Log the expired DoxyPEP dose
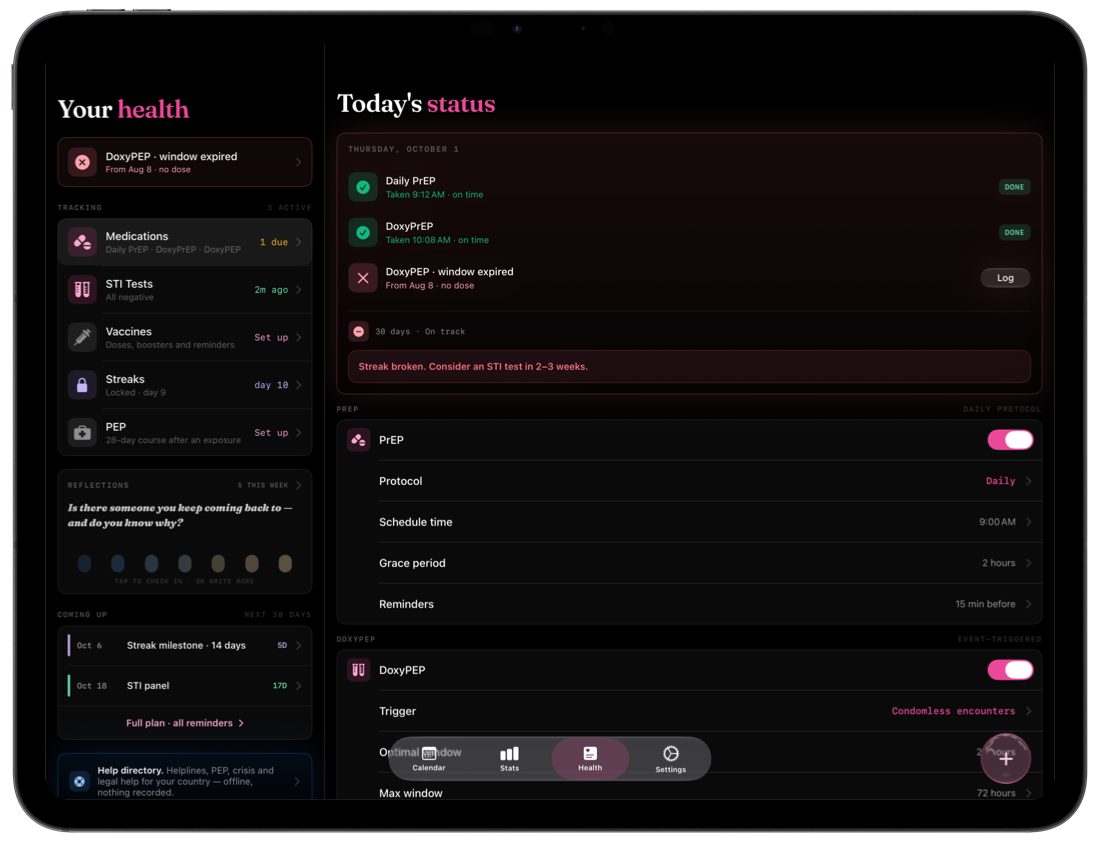The image size is (1100, 843). pyautogui.click(x=1005, y=278)
